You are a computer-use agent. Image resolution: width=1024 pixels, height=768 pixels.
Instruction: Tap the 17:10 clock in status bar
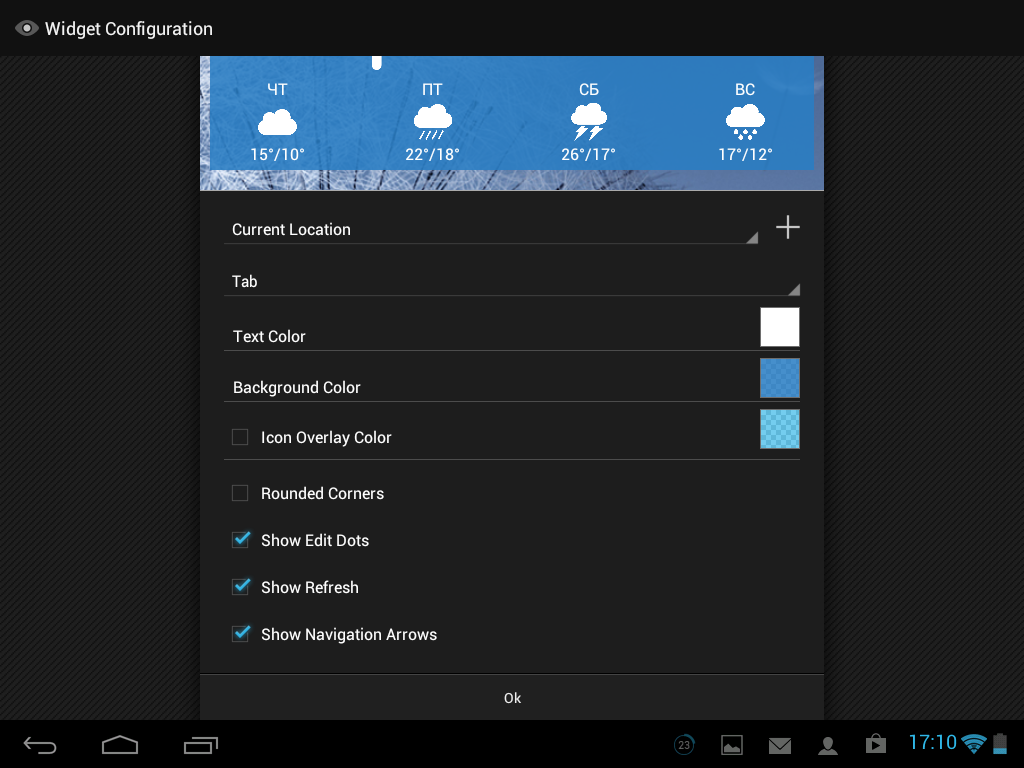click(933, 743)
